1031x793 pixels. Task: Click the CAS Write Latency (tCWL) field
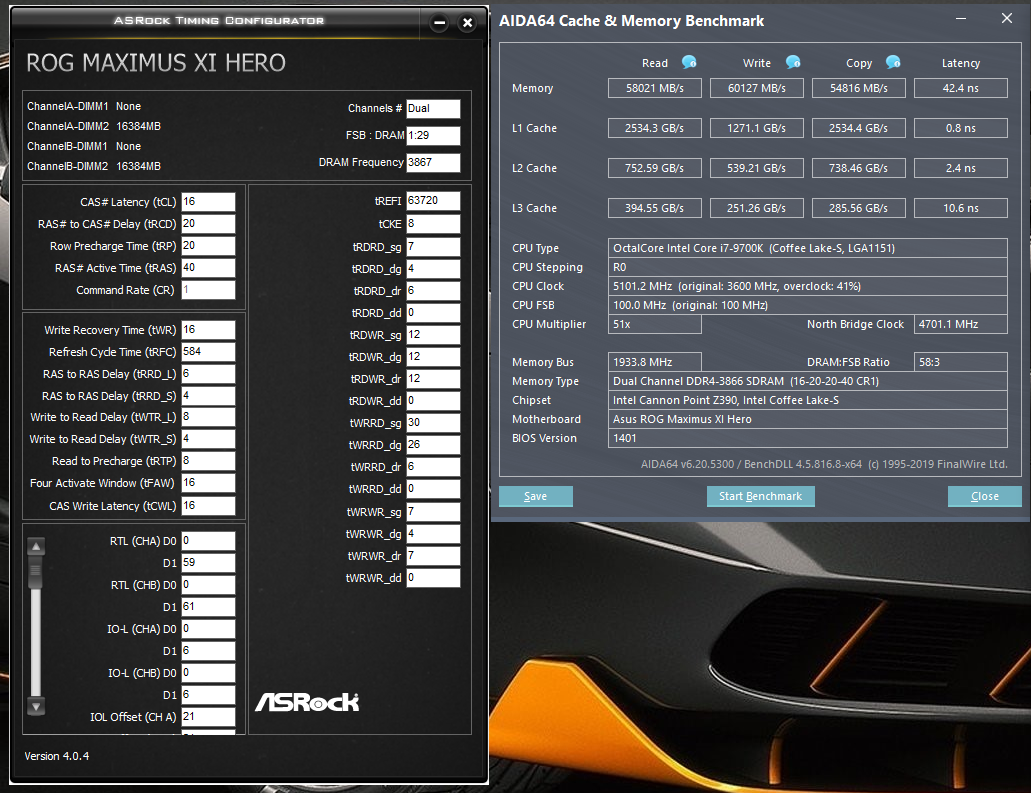208,506
